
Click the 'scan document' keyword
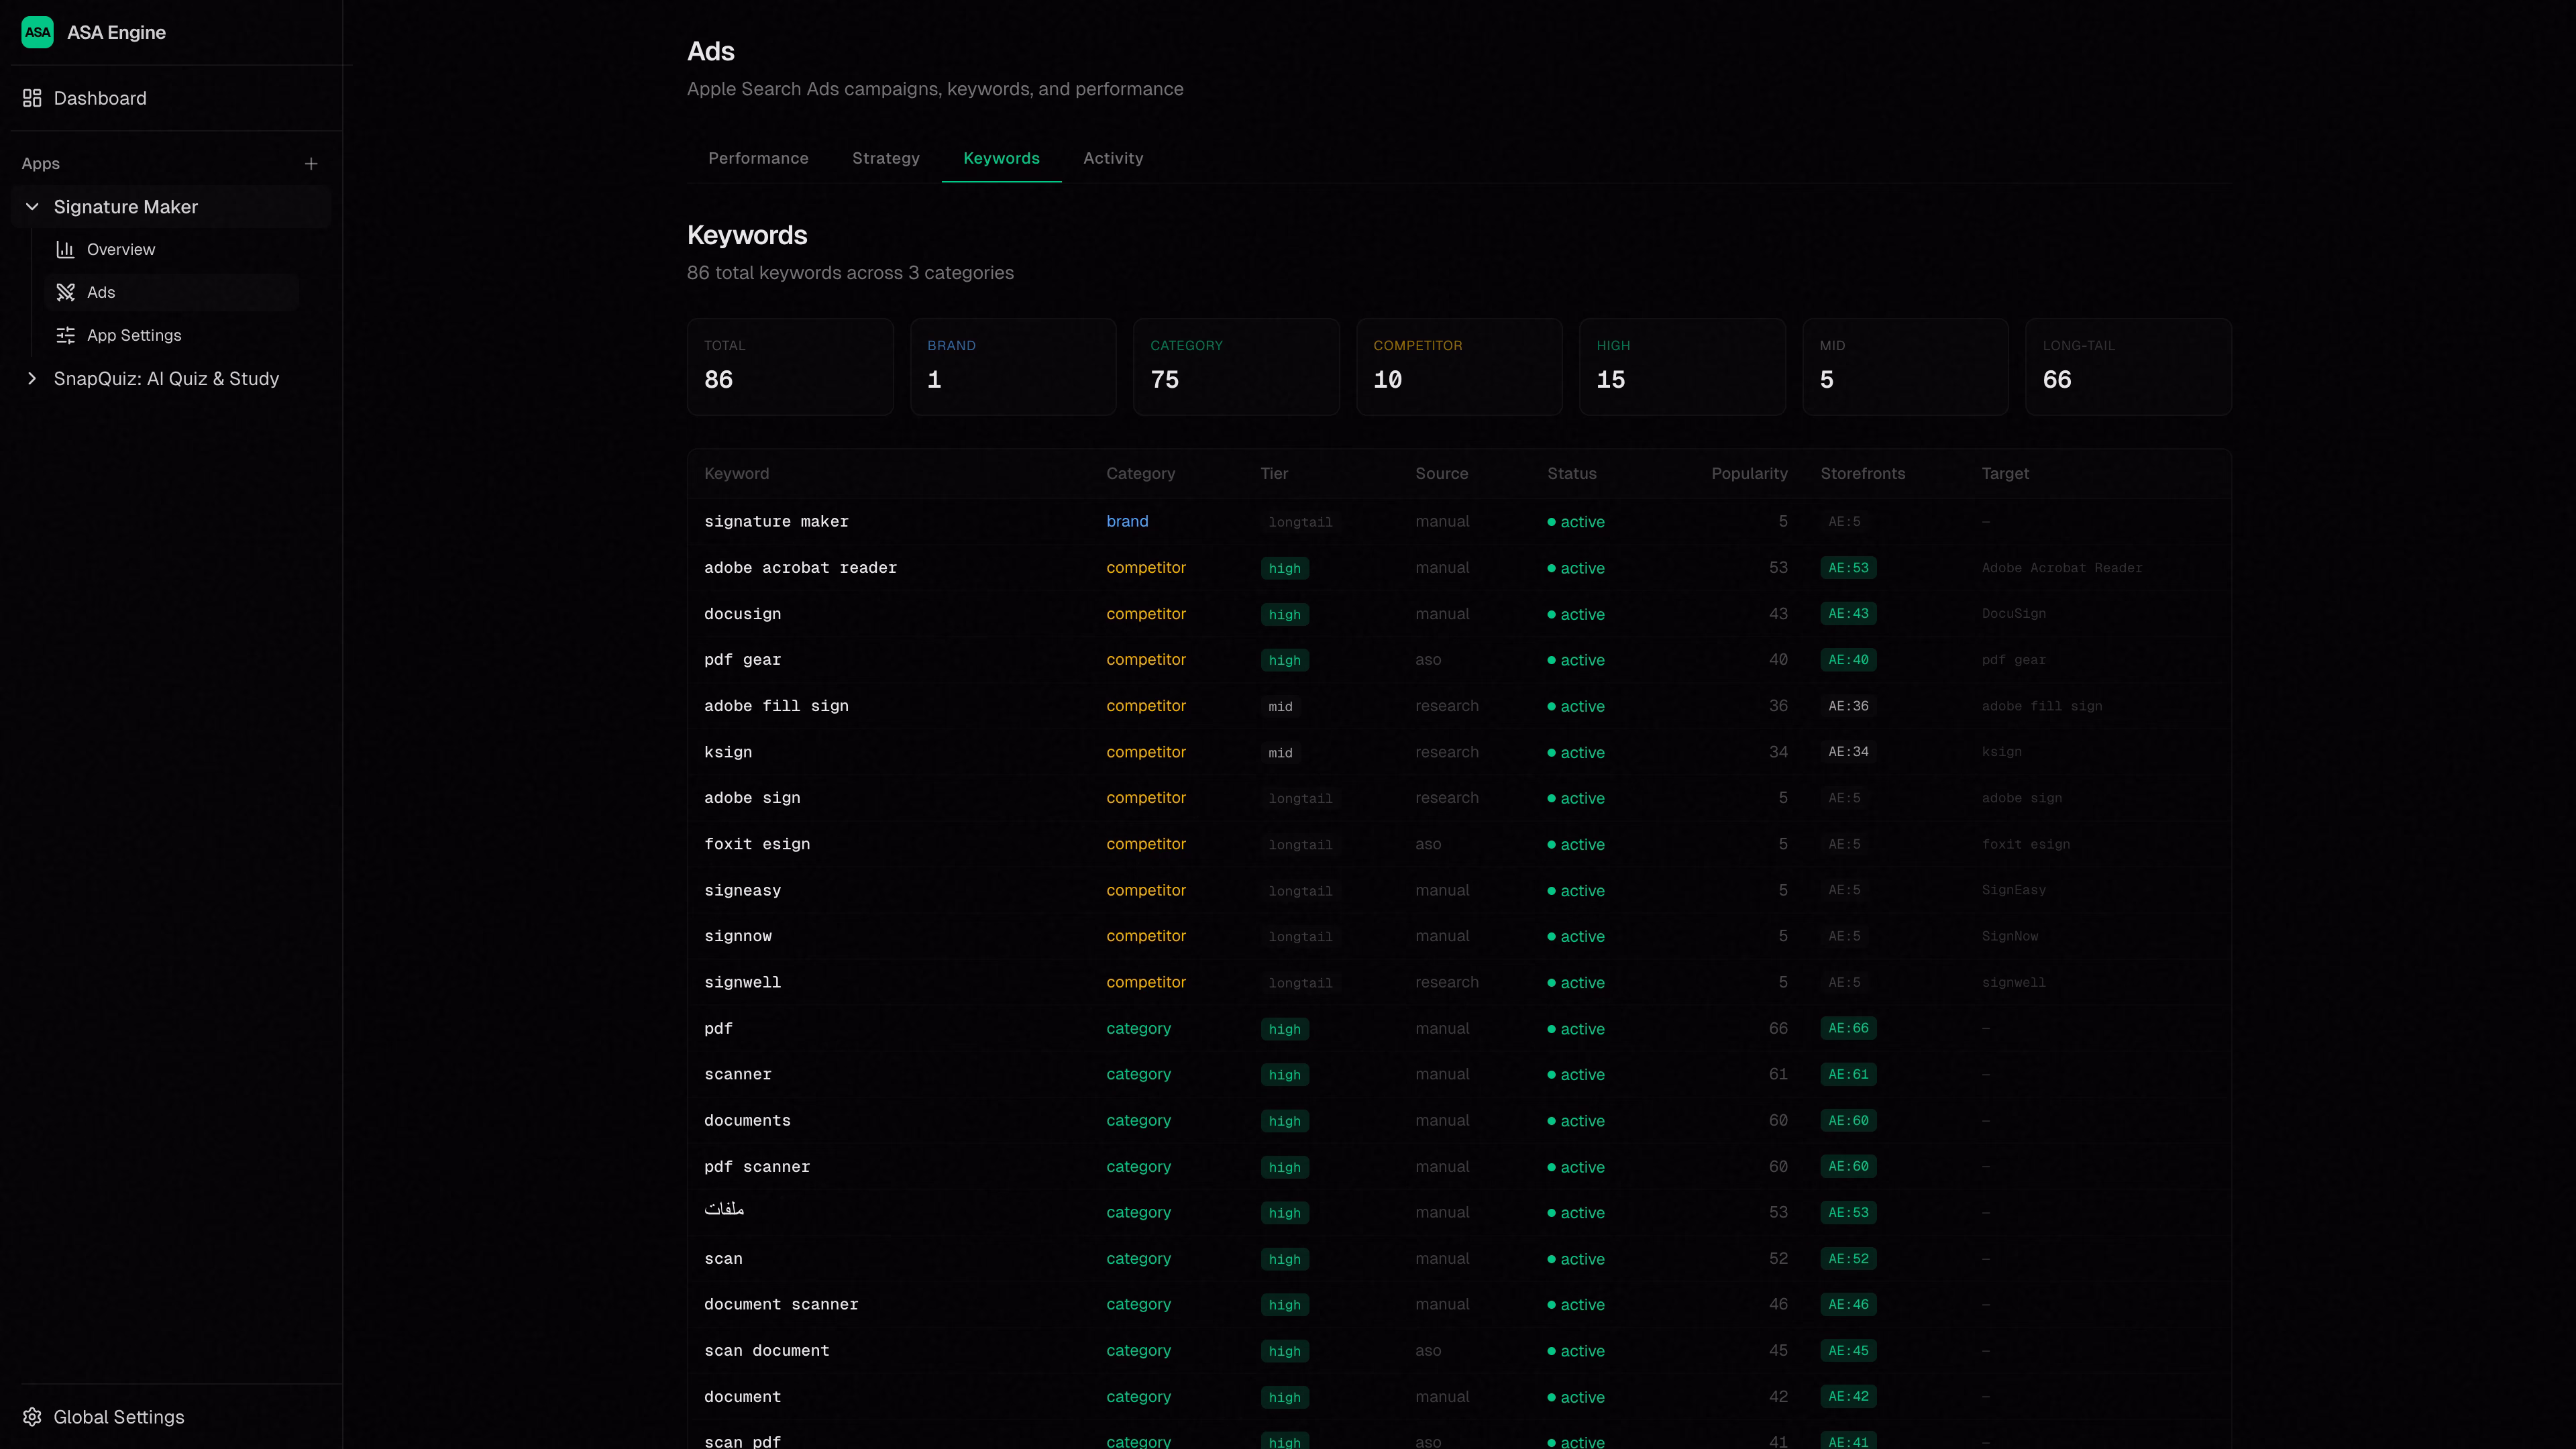(x=766, y=1350)
